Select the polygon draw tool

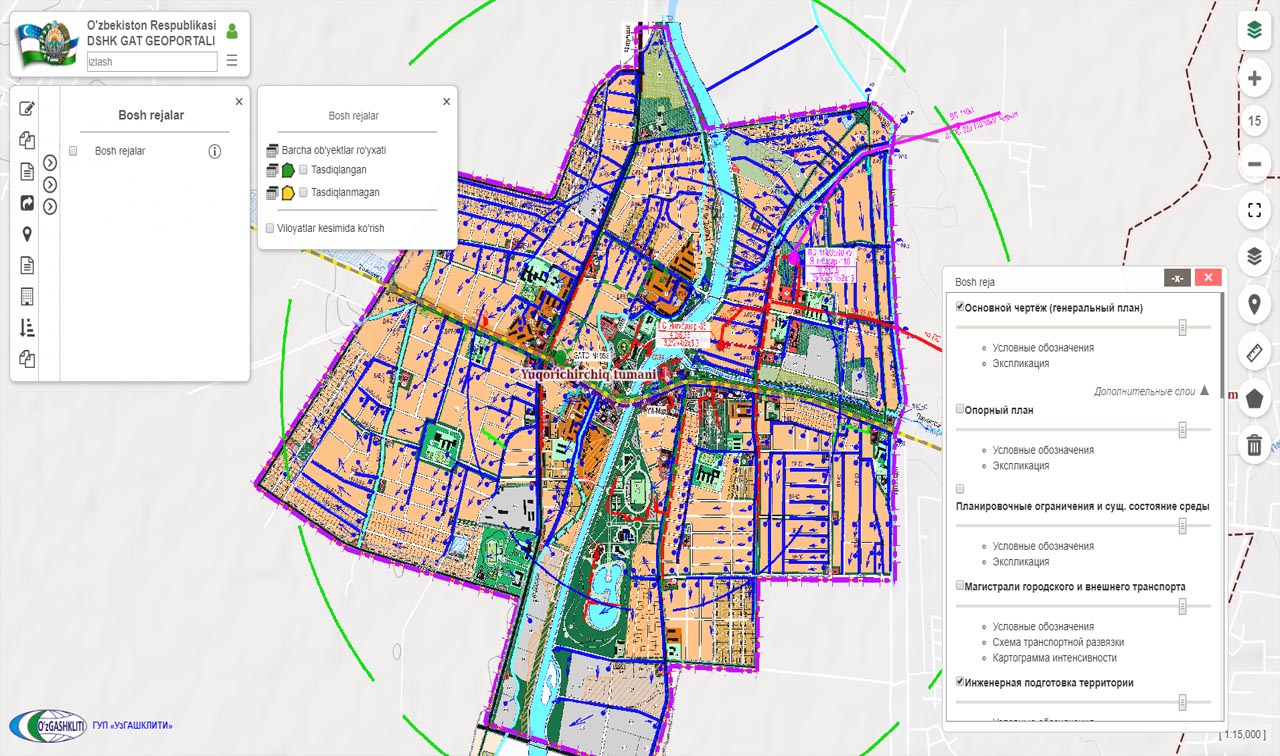(x=1254, y=398)
